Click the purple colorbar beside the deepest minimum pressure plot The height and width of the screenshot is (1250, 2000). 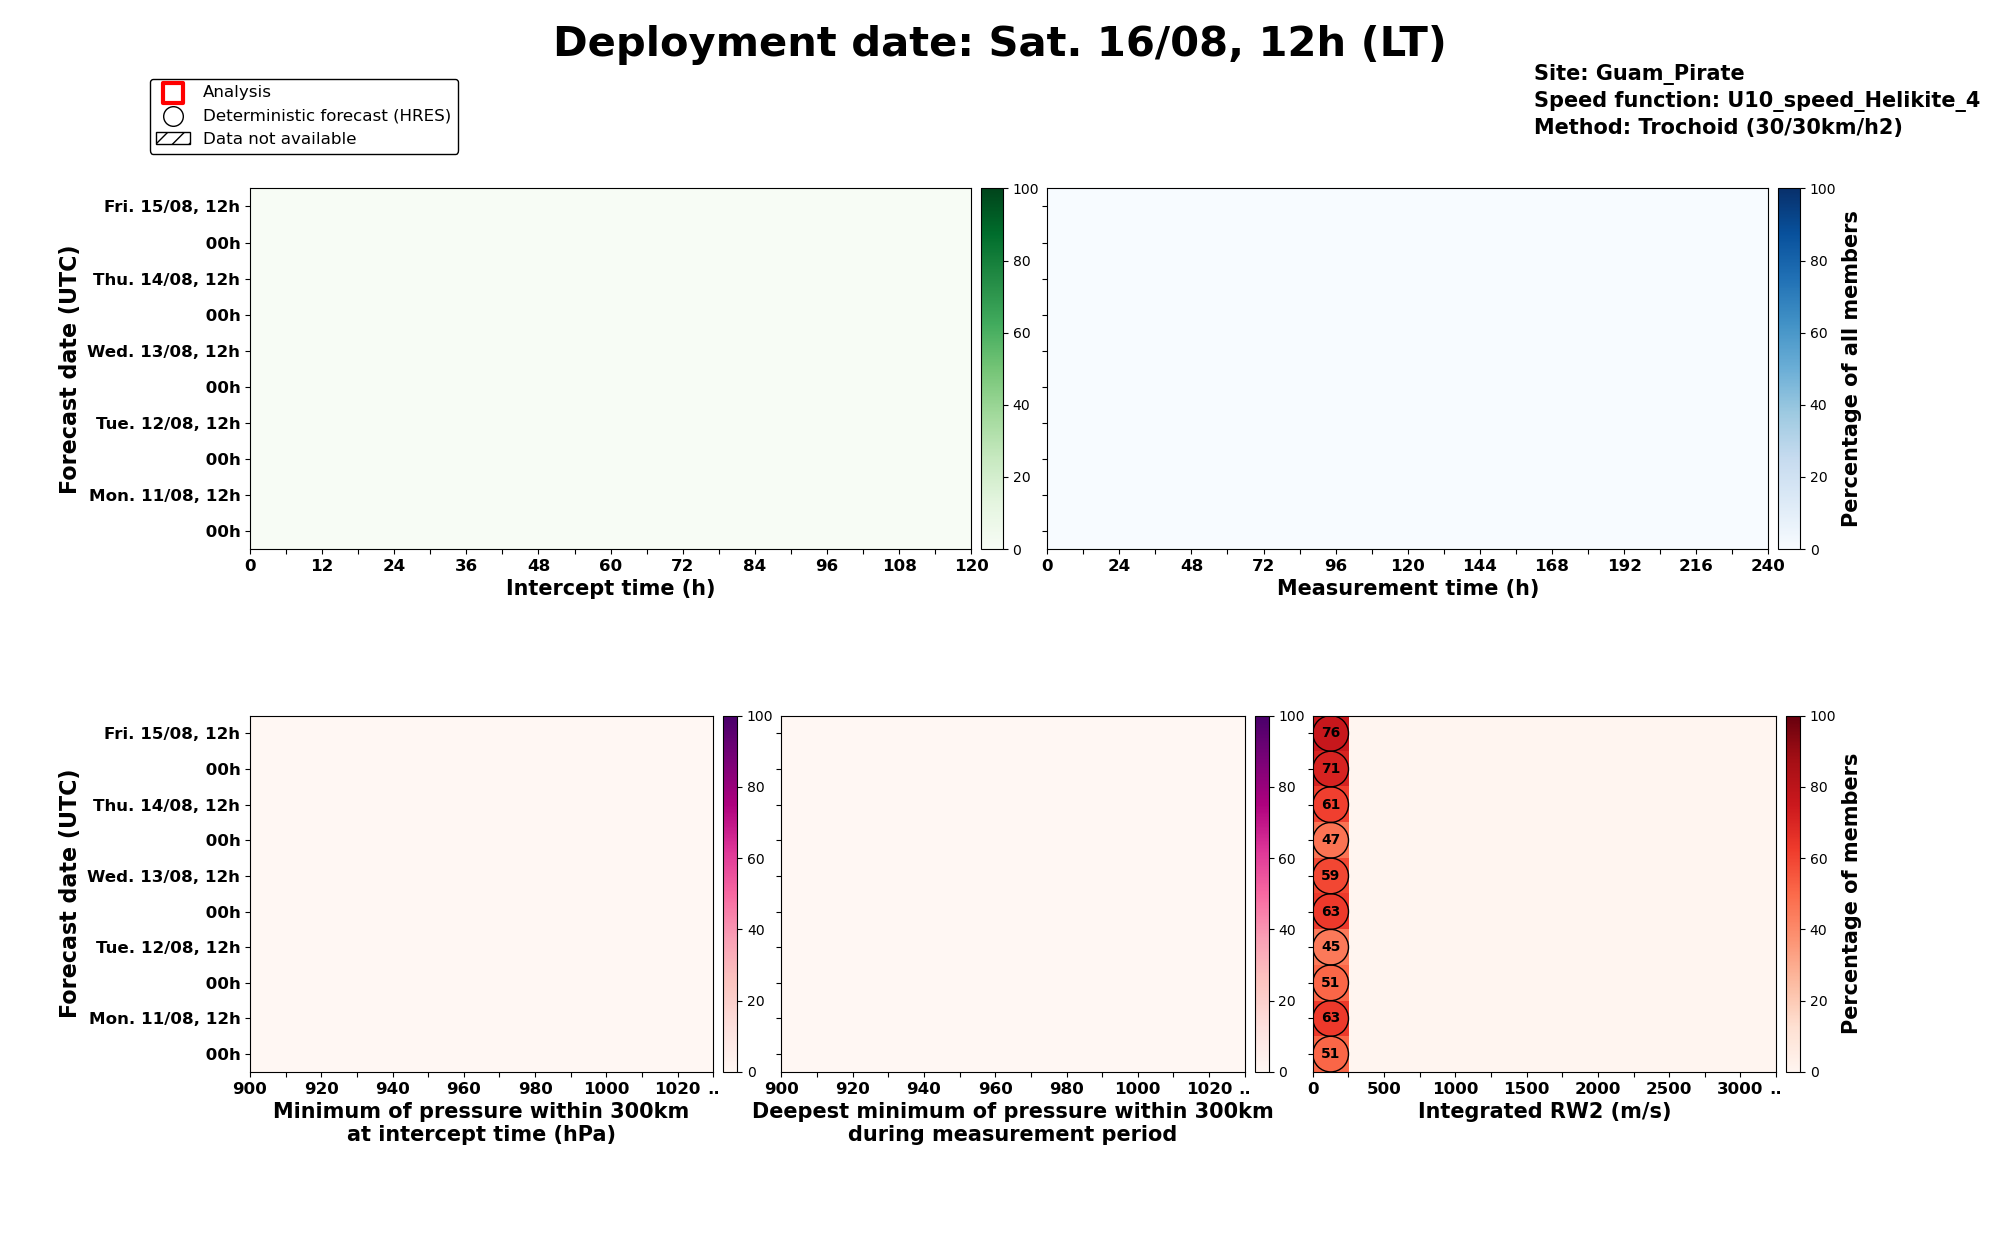point(1263,894)
